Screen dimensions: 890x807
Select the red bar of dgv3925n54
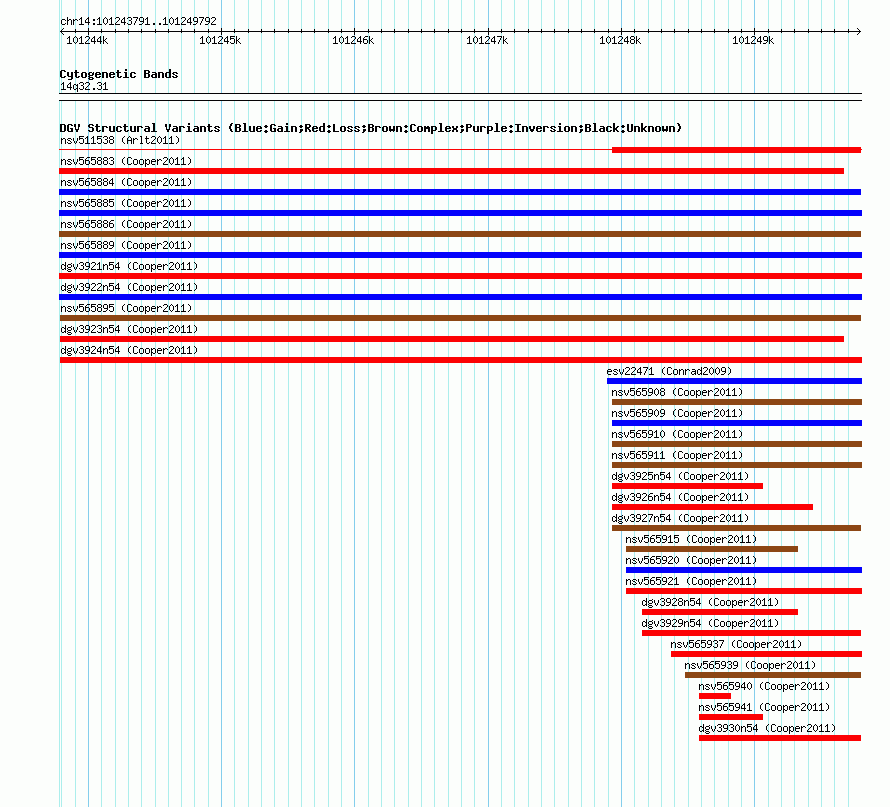pyautogui.click(x=687, y=486)
